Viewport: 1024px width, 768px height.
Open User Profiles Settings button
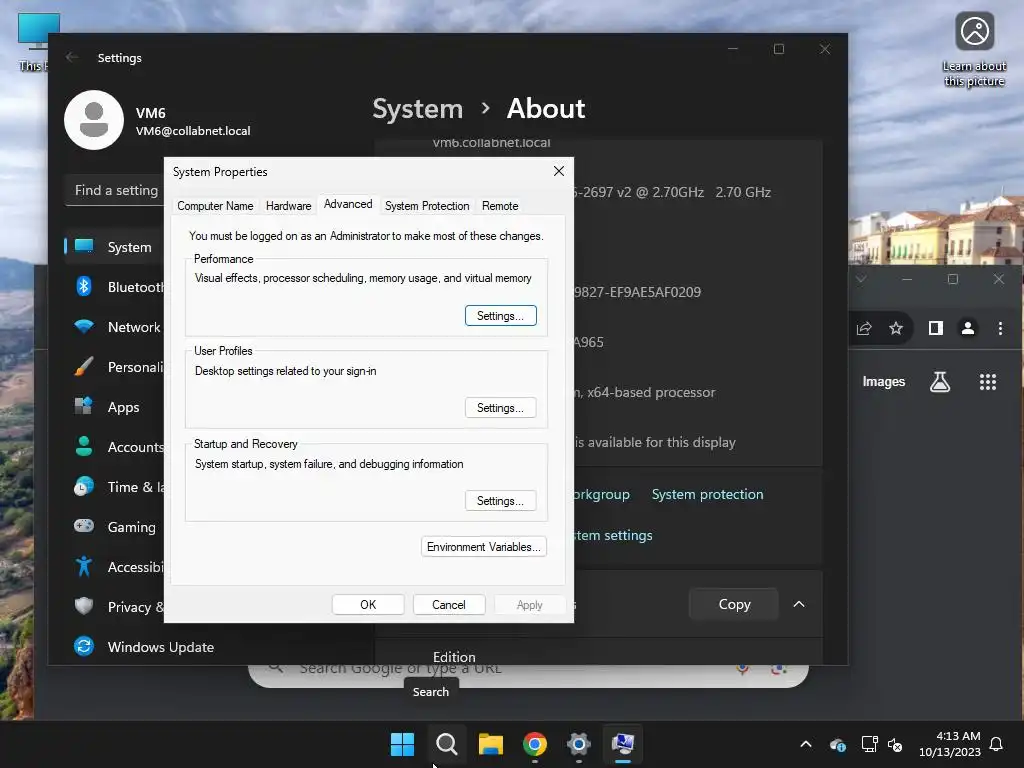pyautogui.click(x=501, y=408)
